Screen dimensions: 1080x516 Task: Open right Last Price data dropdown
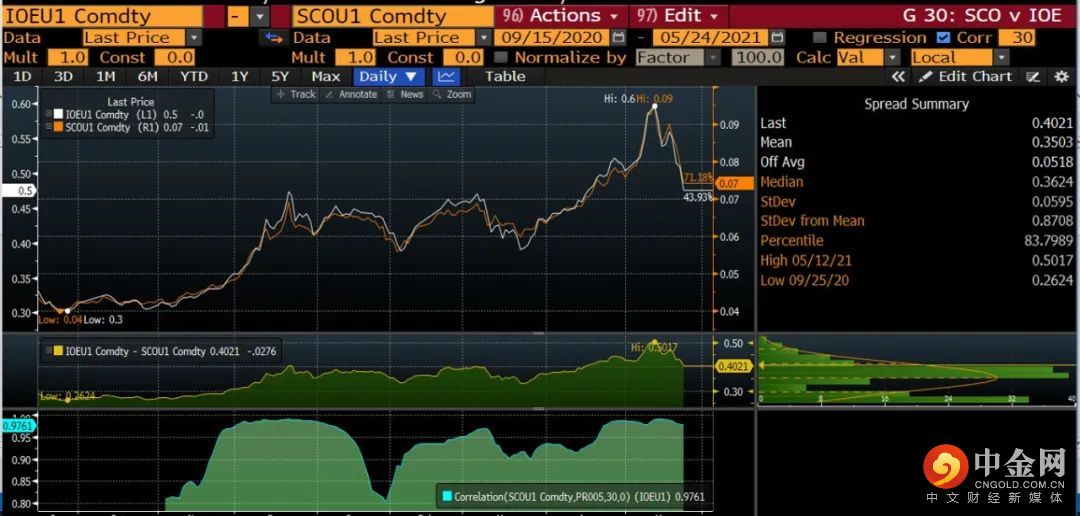point(484,38)
